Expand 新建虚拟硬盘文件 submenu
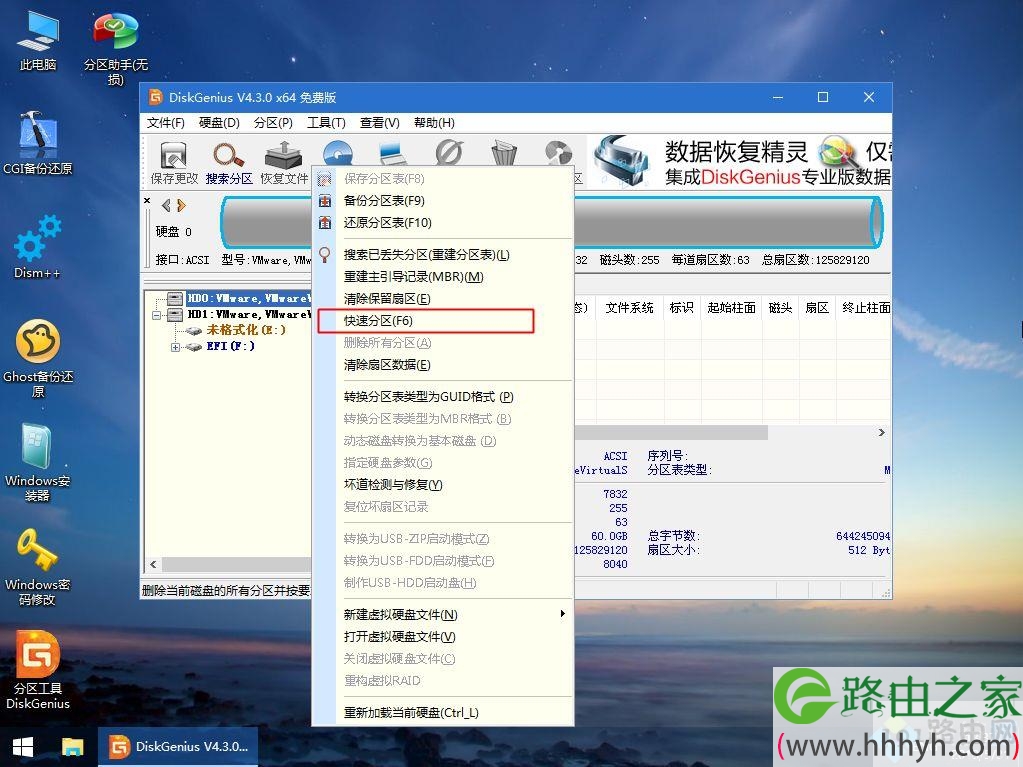The image size is (1023, 767). (x=443, y=614)
